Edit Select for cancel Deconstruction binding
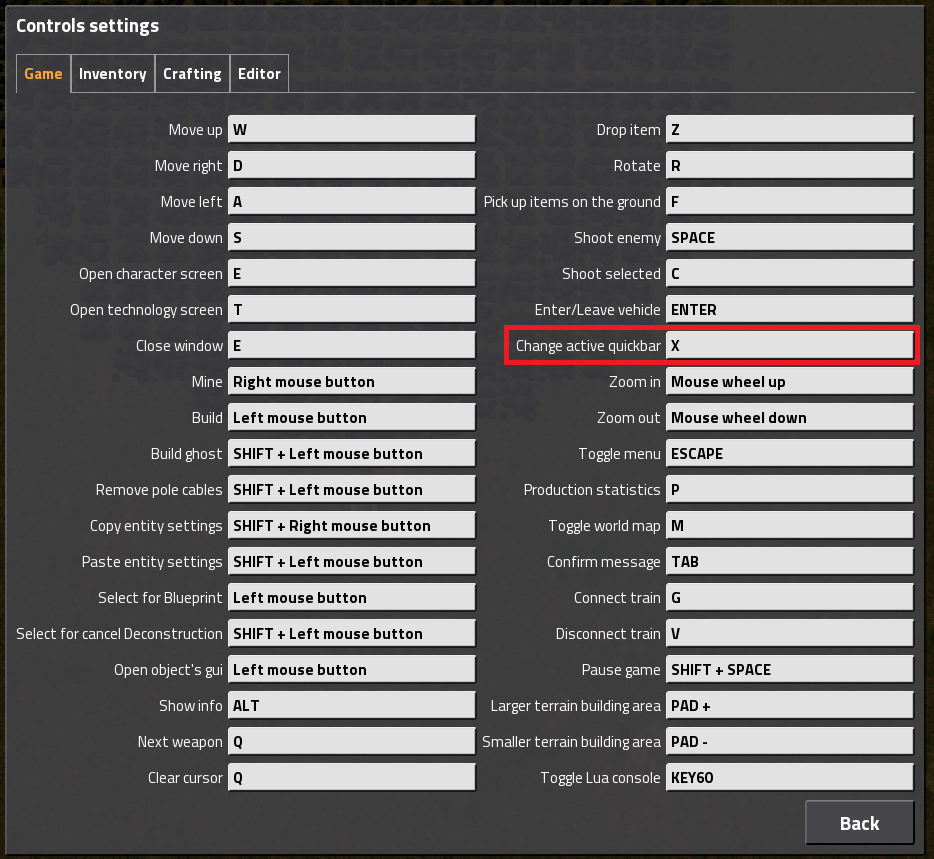This screenshot has height=859, width=934. (351, 633)
